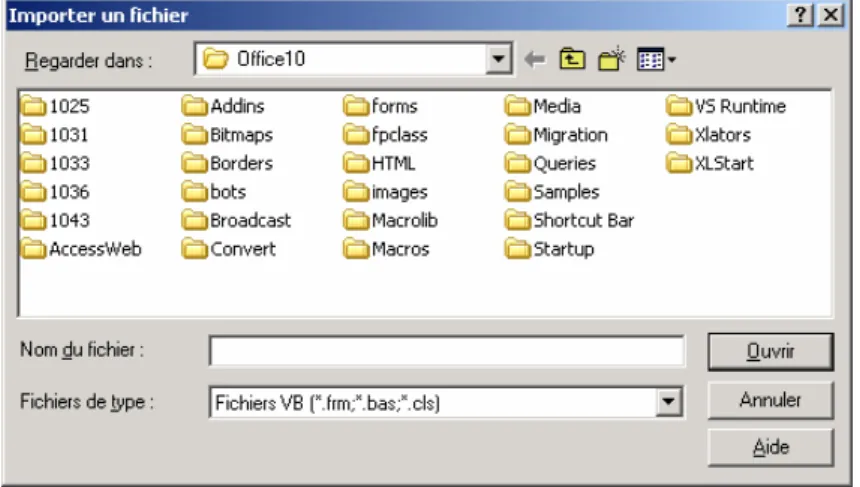The image size is (860, 487).
Task: Select the VS Runtime folder
Action: pyautogui.click(x=727, y=106)
